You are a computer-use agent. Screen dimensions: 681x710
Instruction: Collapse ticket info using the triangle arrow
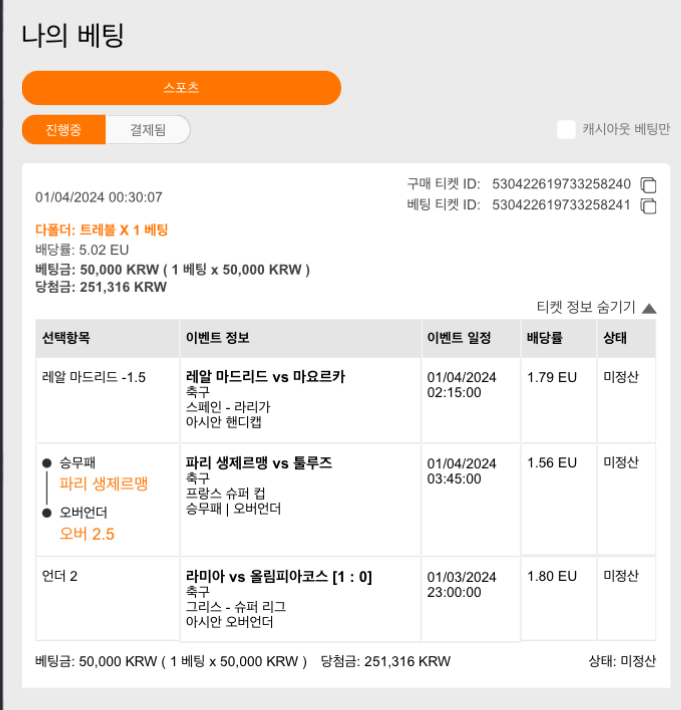(x=649, y=308)
